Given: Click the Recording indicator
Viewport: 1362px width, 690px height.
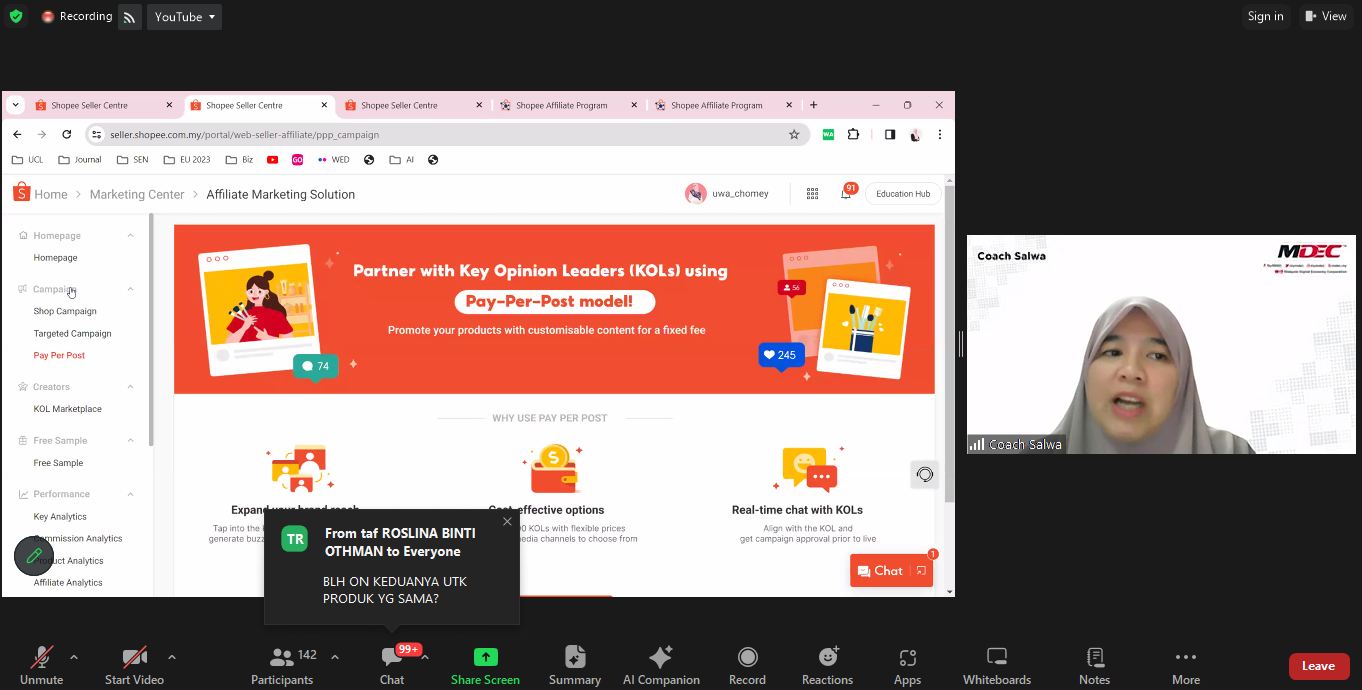Looking at the screenshot, I should click(x=77, y=16).
